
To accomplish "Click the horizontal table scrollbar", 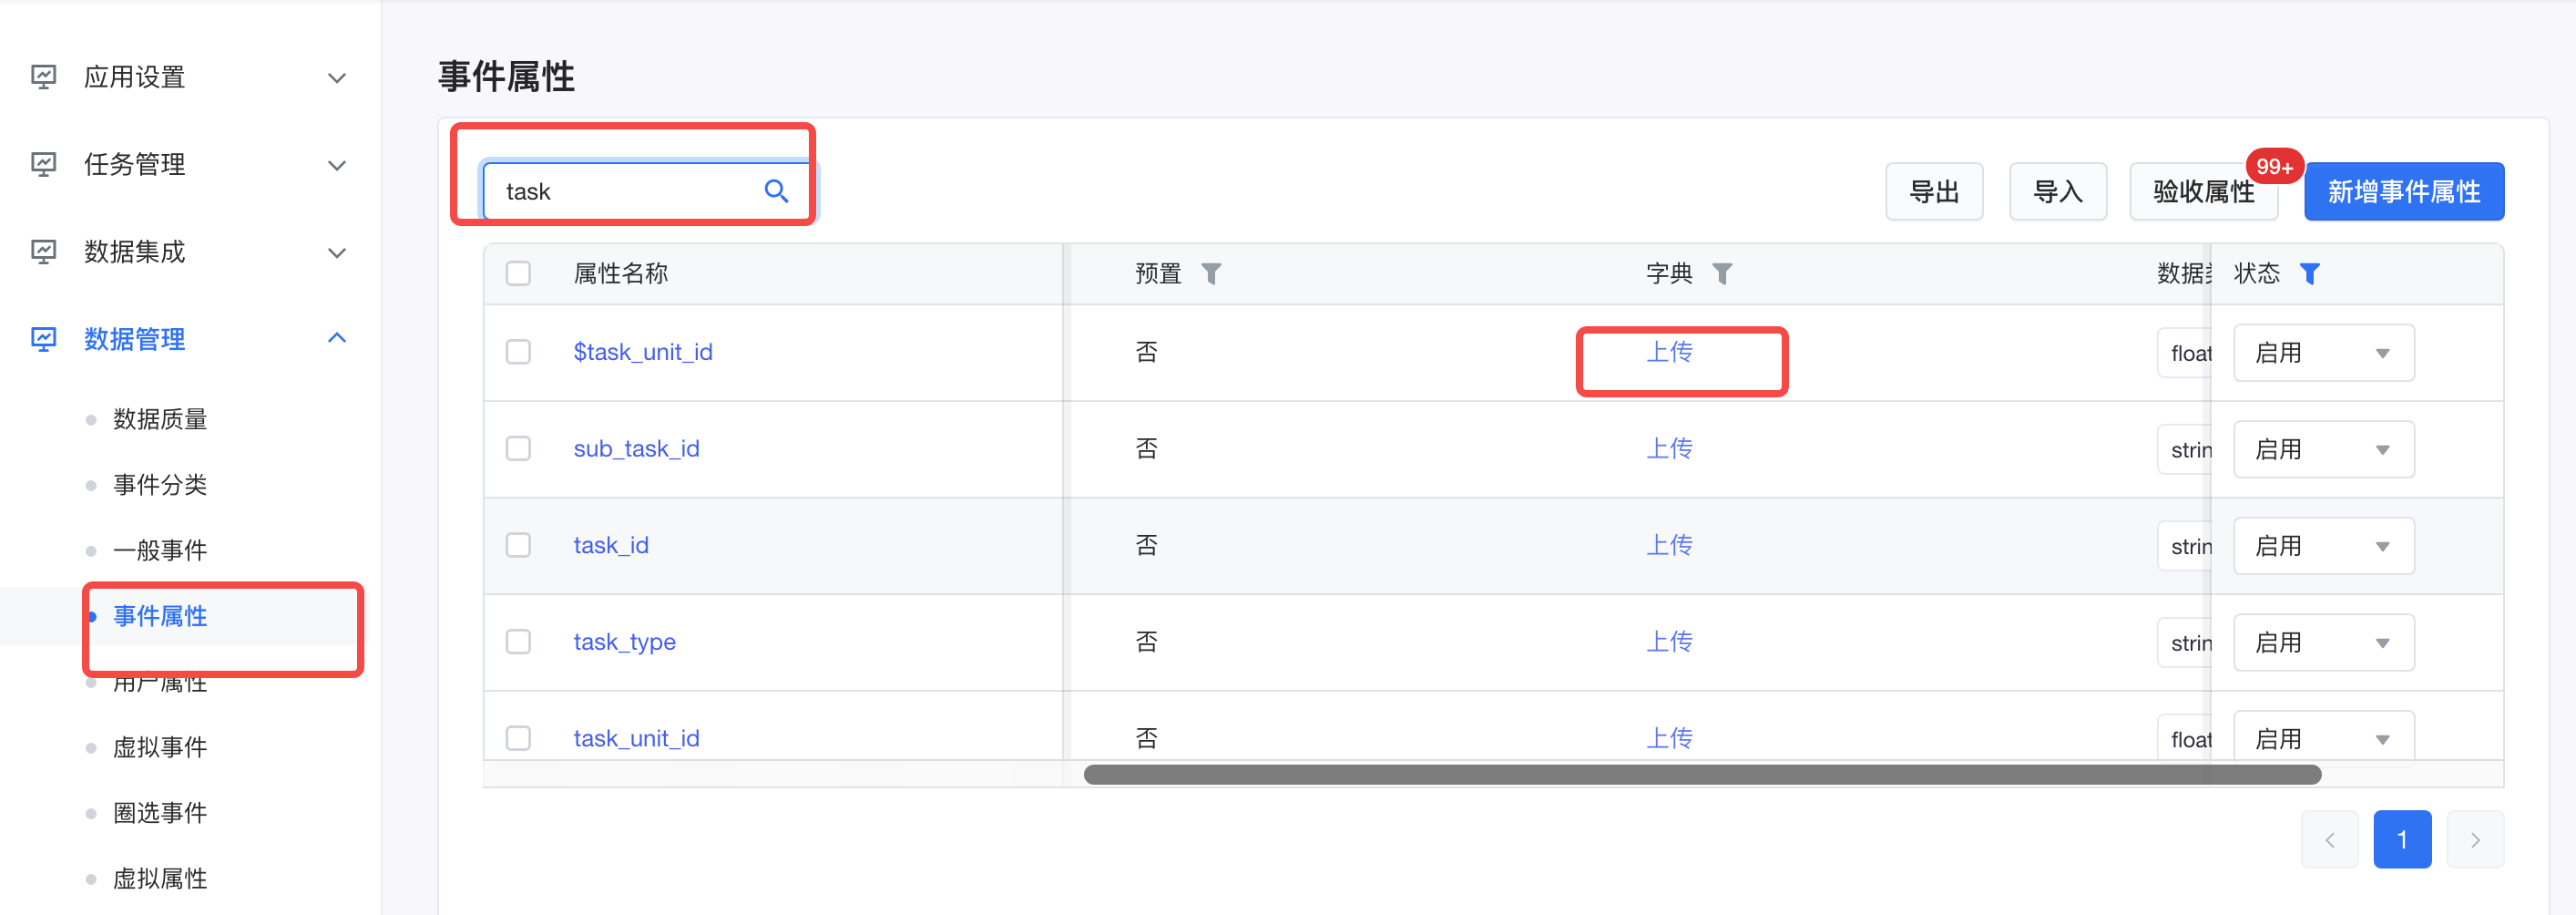I will [x=1701, y=775].
